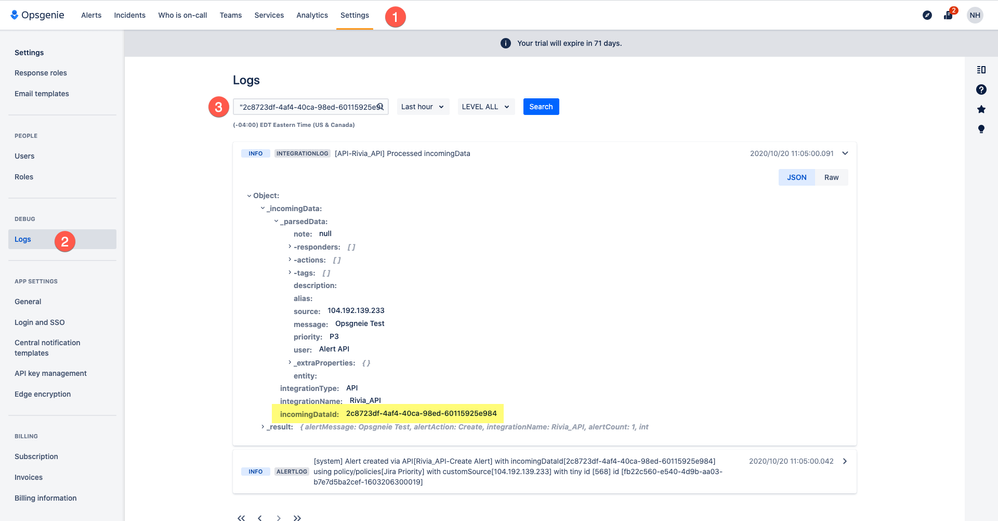Click the highlighted incomingDataId value
This screenshot has height=521, width=998.
click(x=421, y=413)
